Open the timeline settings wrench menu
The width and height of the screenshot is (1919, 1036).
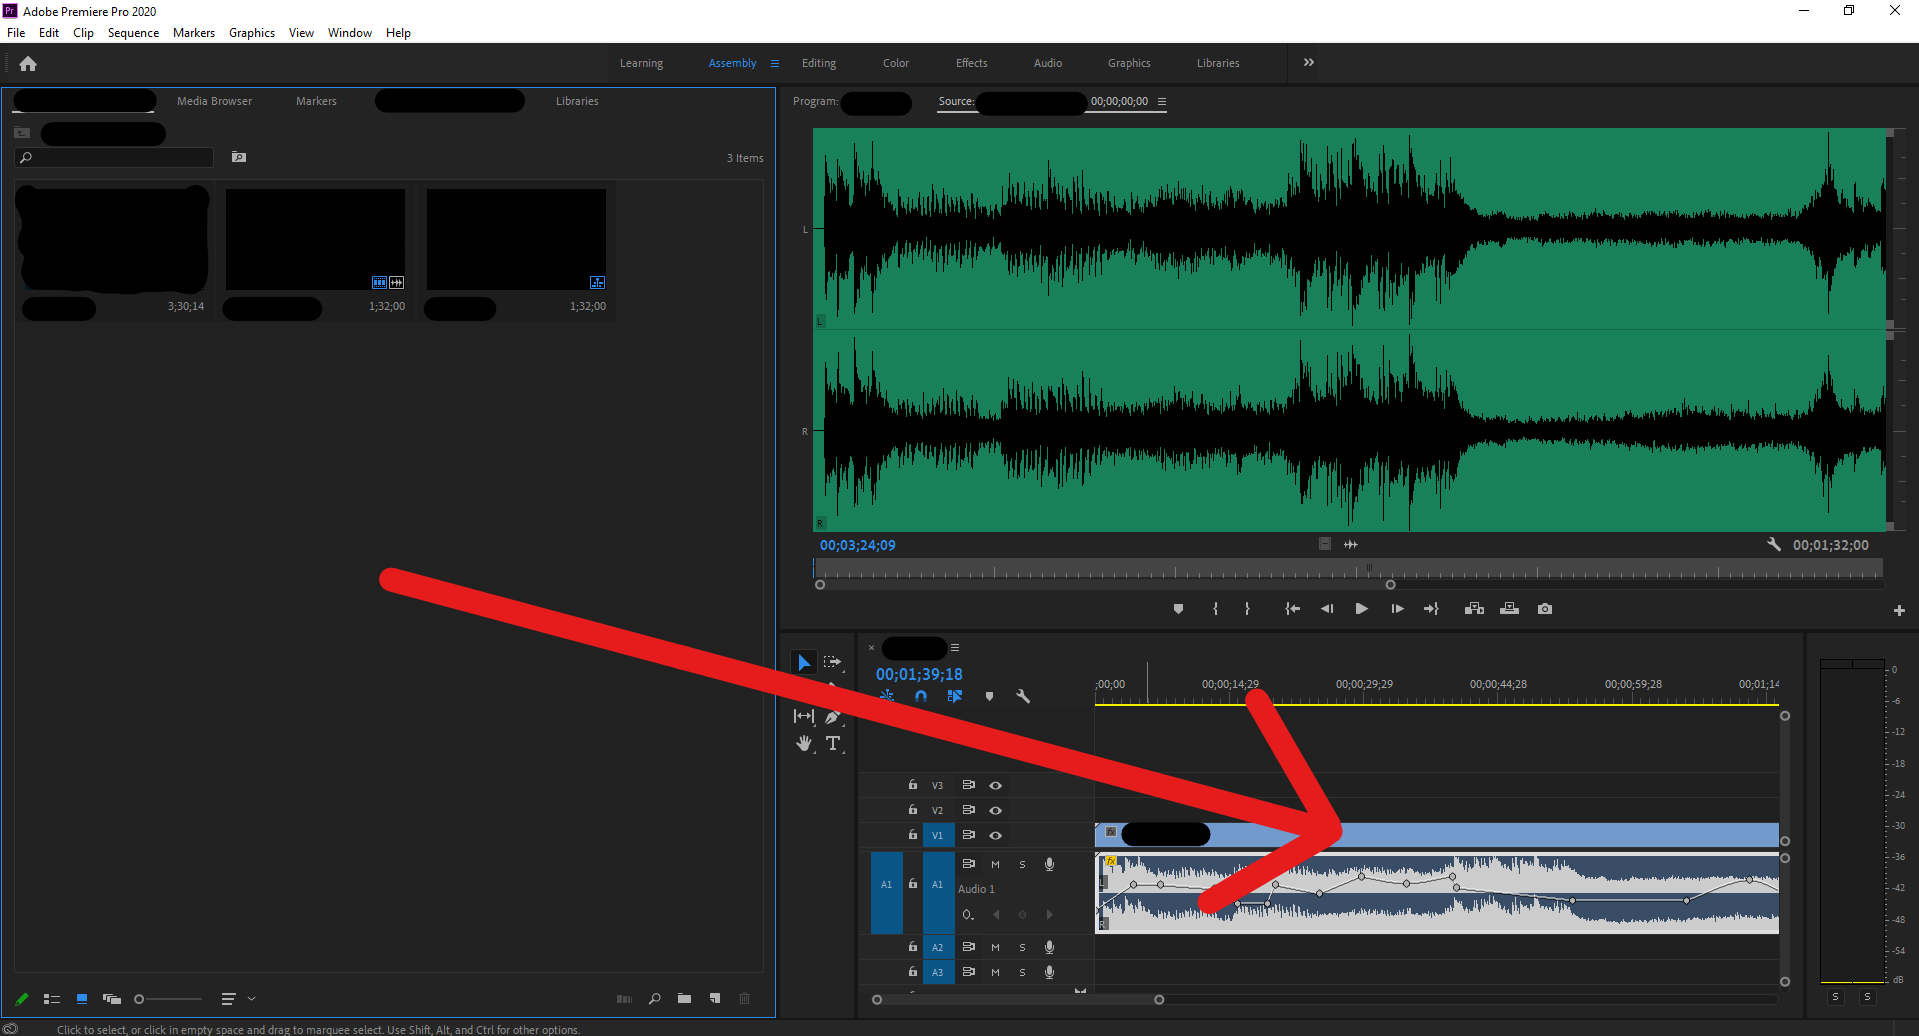1023,696
